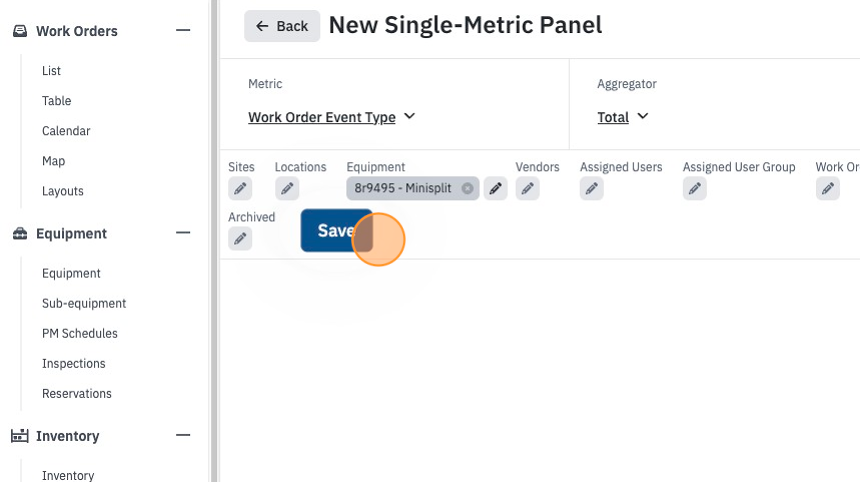
Task: Open Inspections in the sidebar
Action: tap(73, 364)
